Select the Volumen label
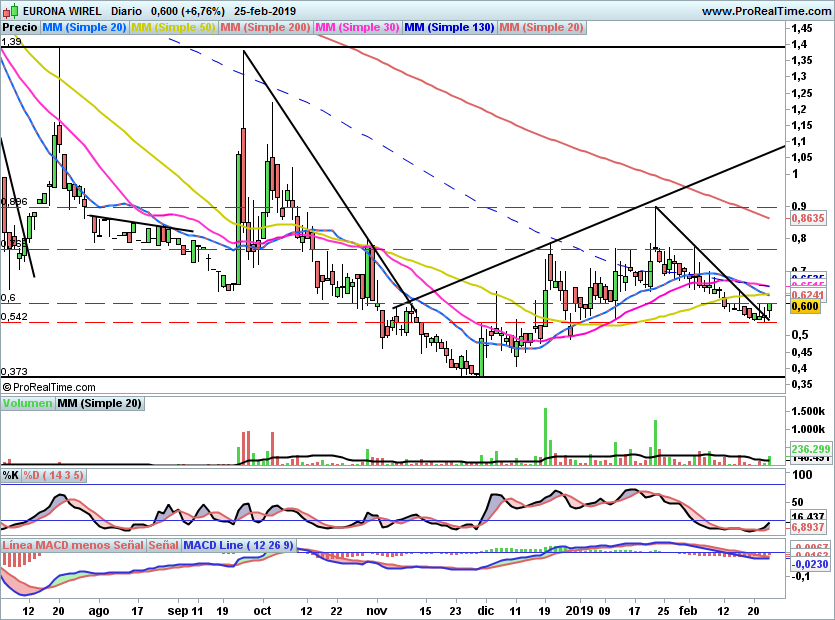Screen dimensions: 835x620 (27, 403)
